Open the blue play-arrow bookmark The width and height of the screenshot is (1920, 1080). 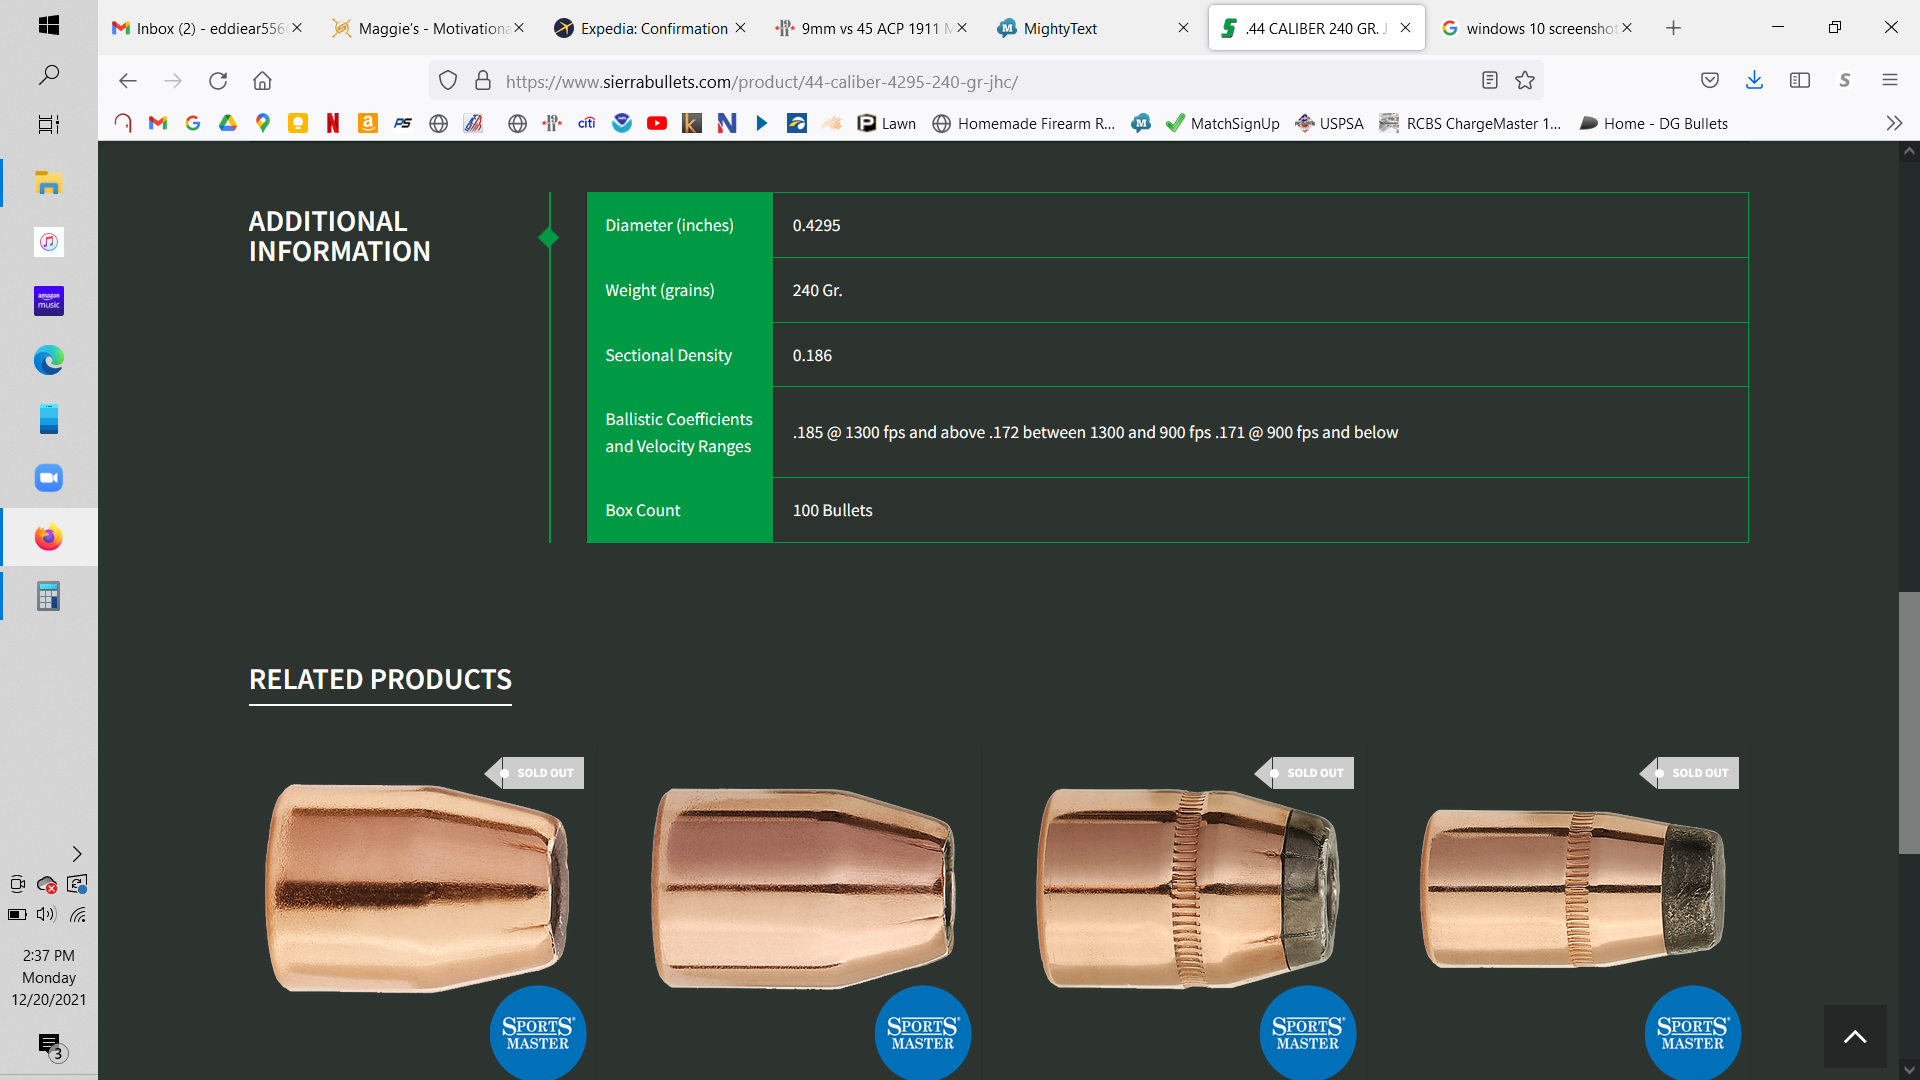coord(762,123)
